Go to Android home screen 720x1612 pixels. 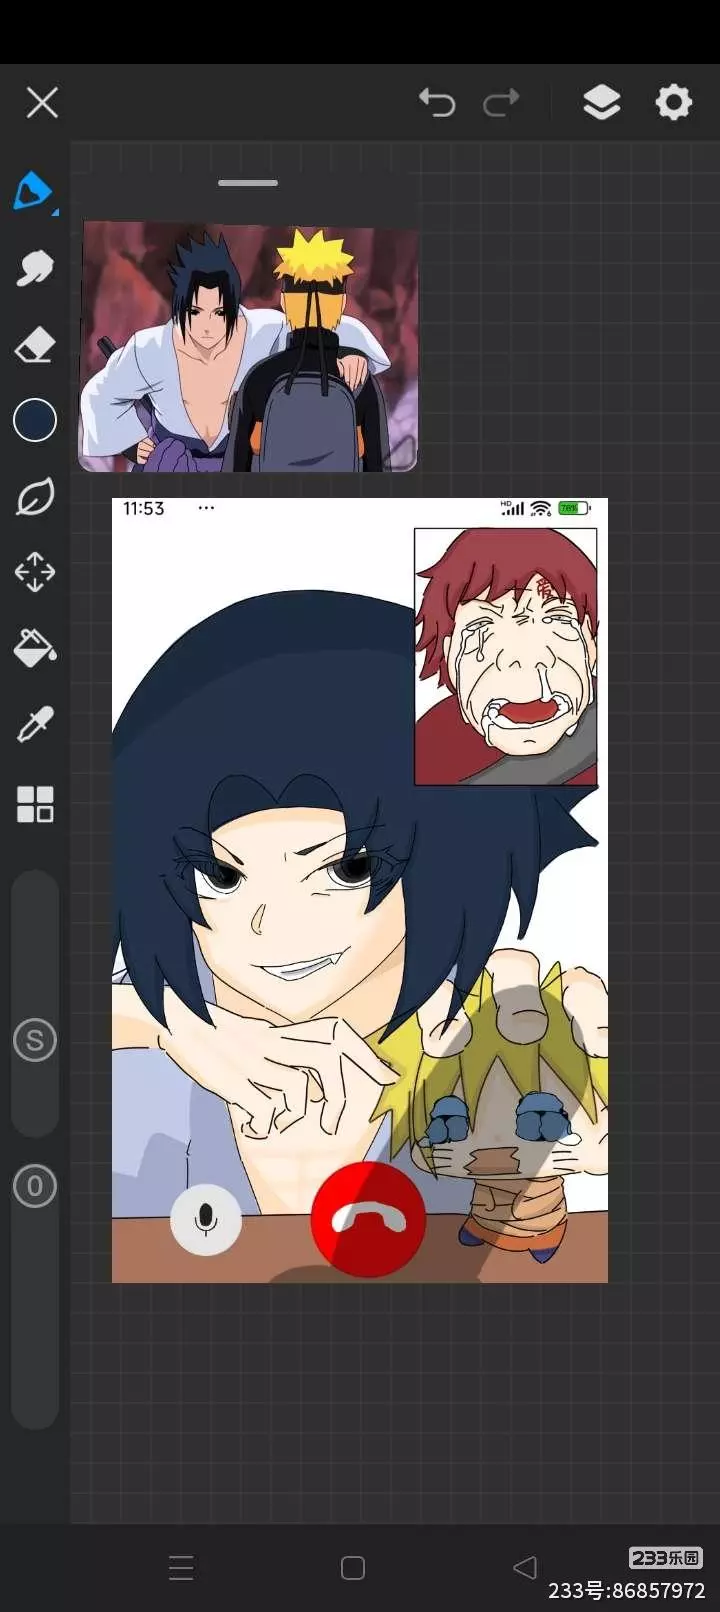pyautogui.click(x=353, y=1567)
